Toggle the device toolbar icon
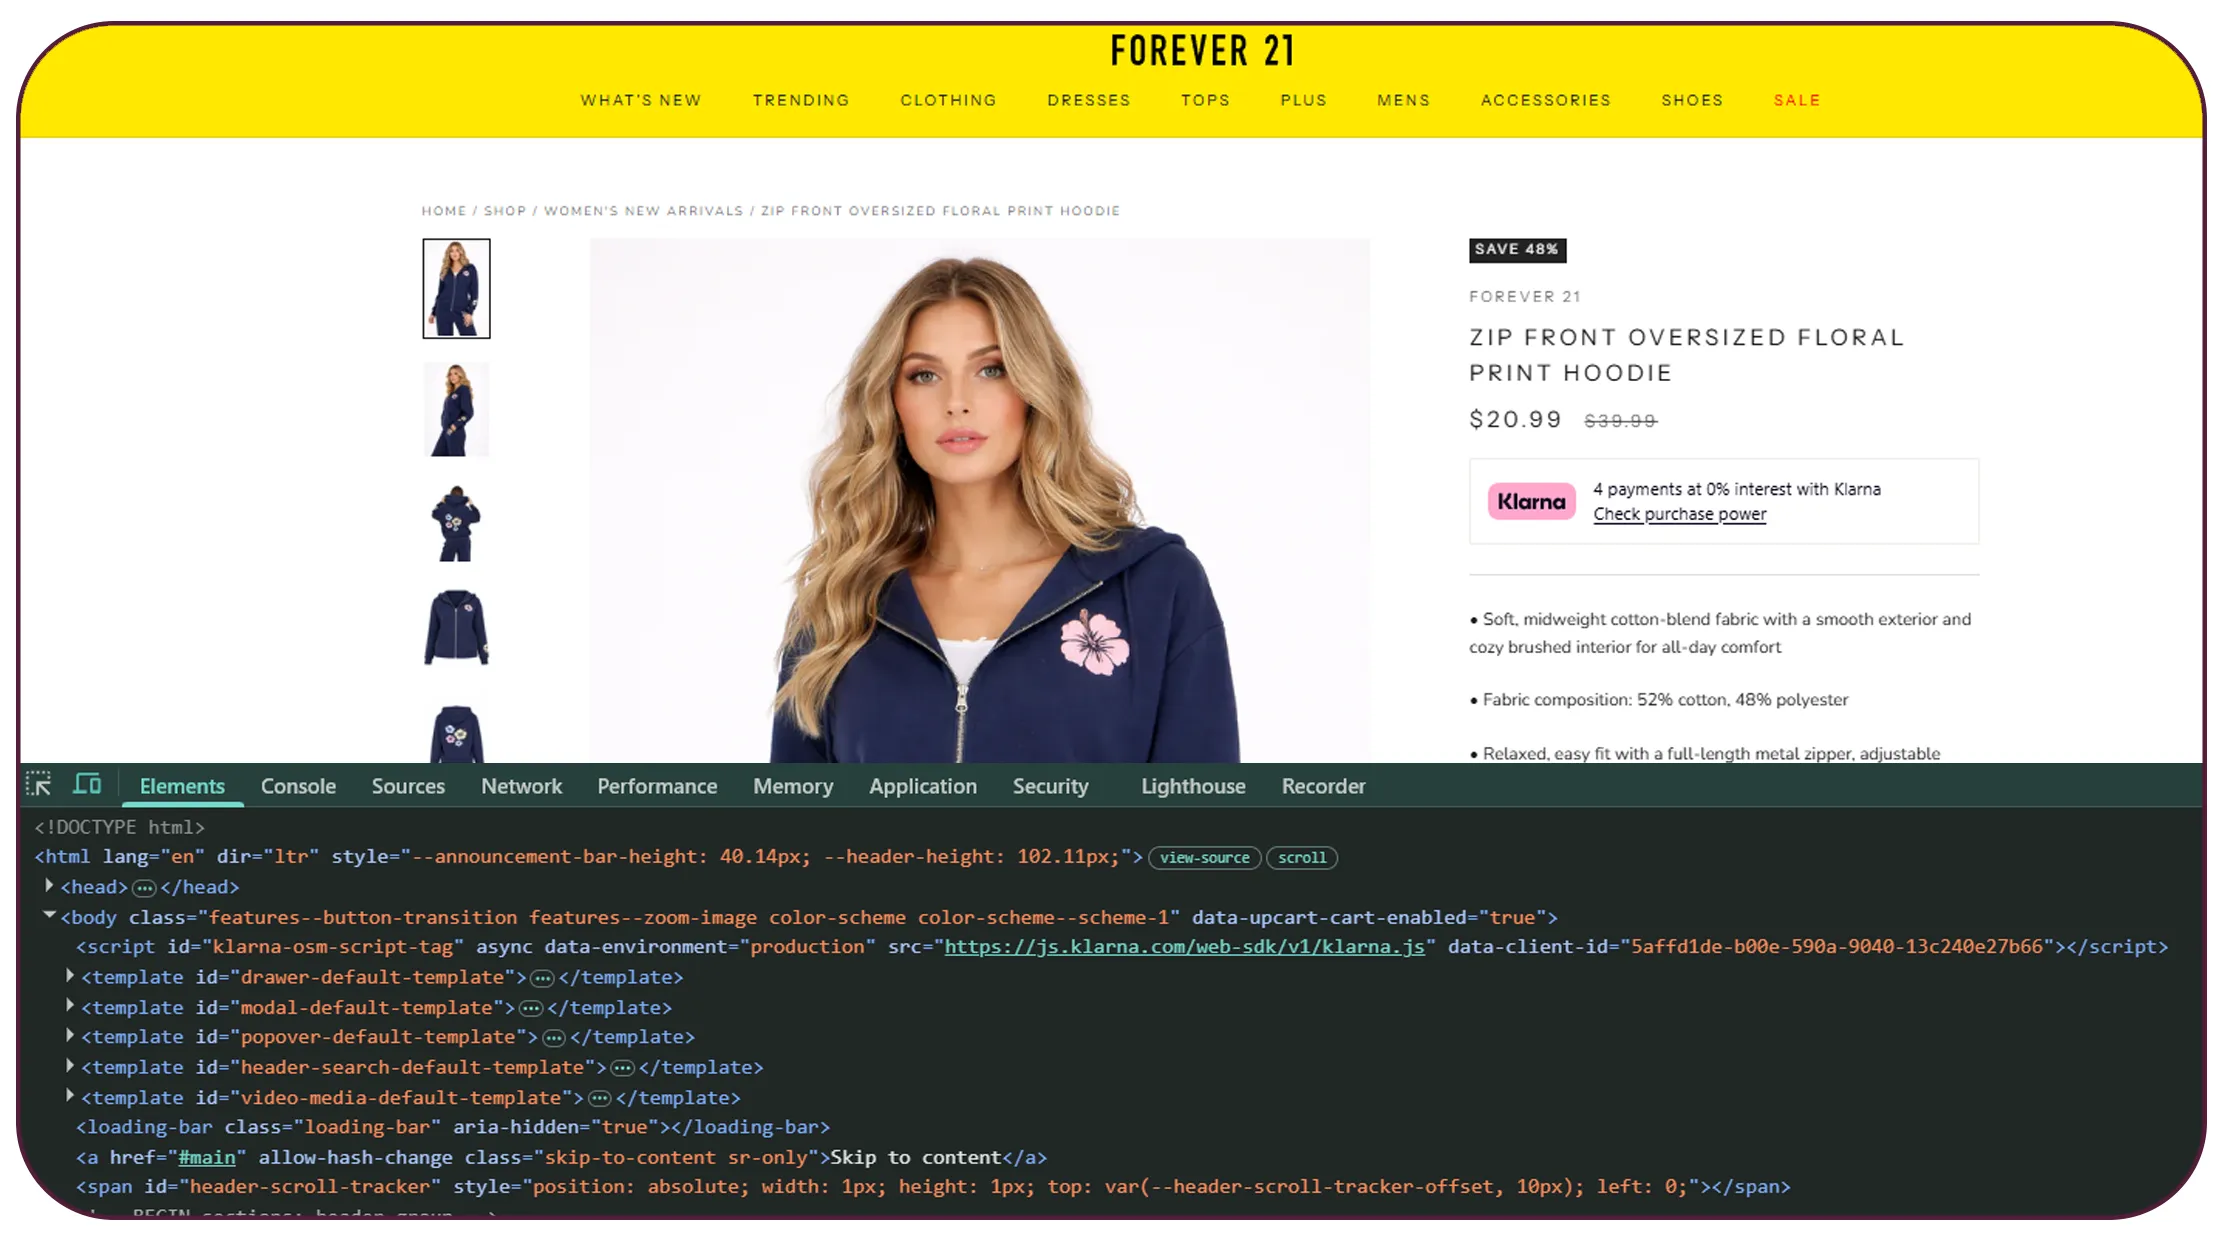Image resolution: width=2223 pixels, height=1240 pixels. (x=88, y=784)
